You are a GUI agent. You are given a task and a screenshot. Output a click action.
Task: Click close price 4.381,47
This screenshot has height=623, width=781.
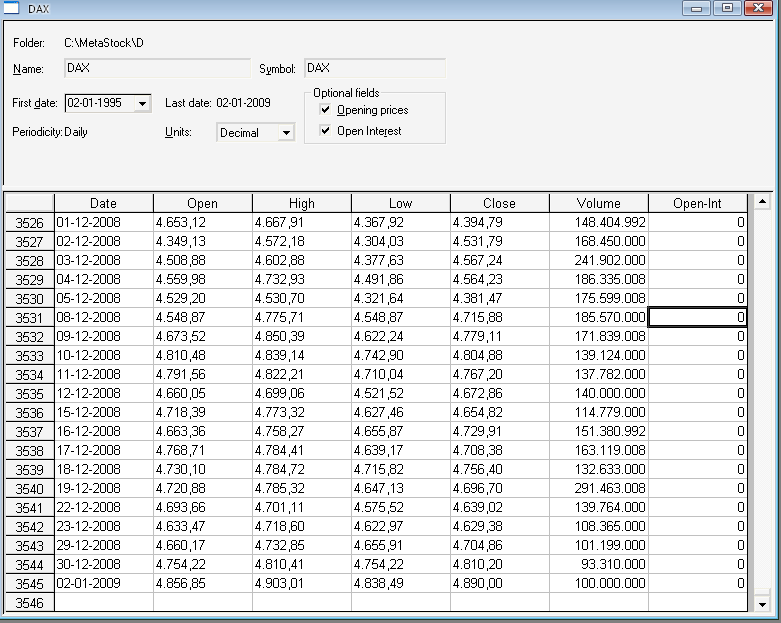coord(500,298)
